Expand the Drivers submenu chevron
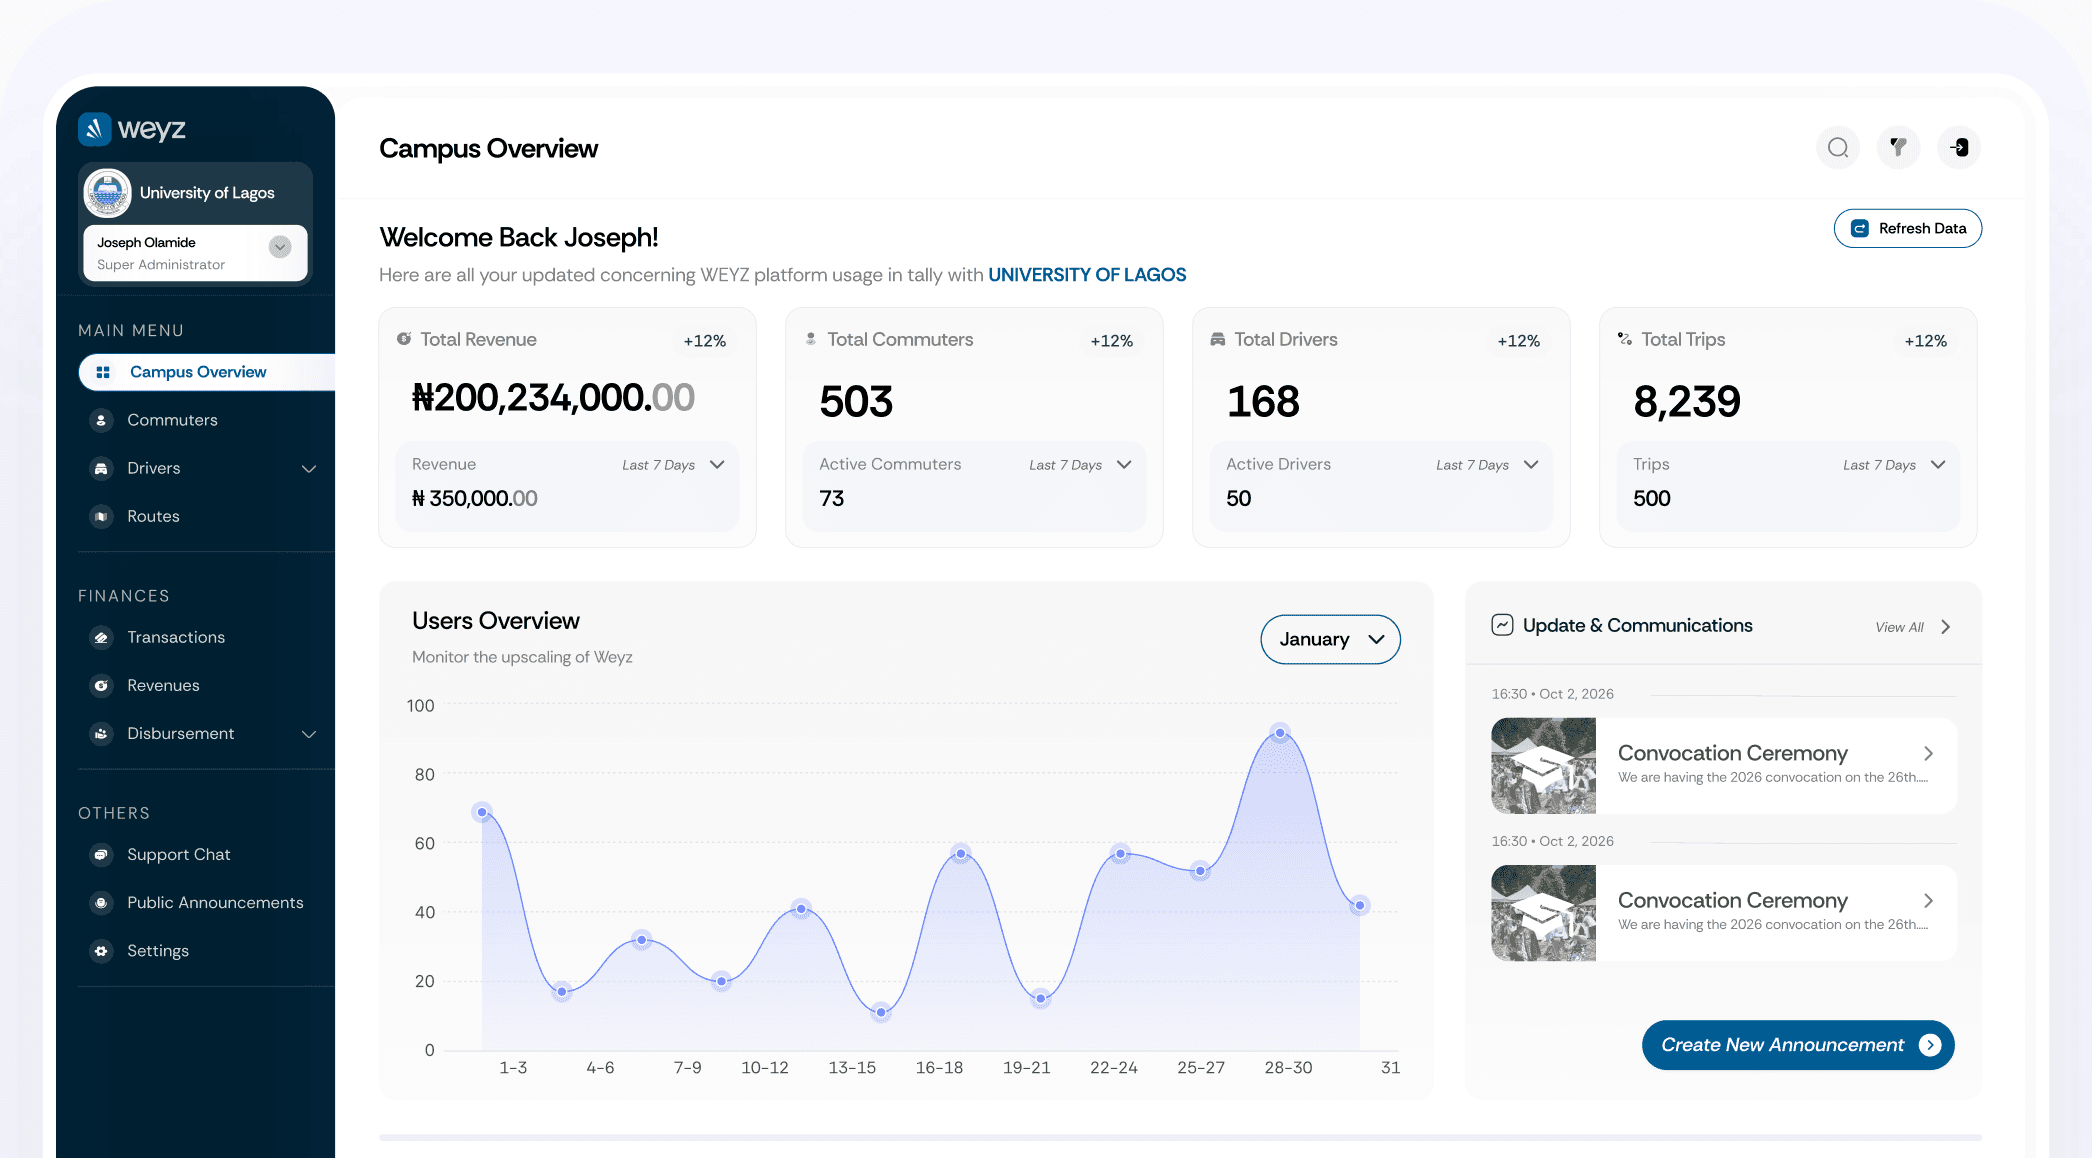The height and width of the screenshot is (1158, 2092). pyautogui.click(x=309, y=469)
